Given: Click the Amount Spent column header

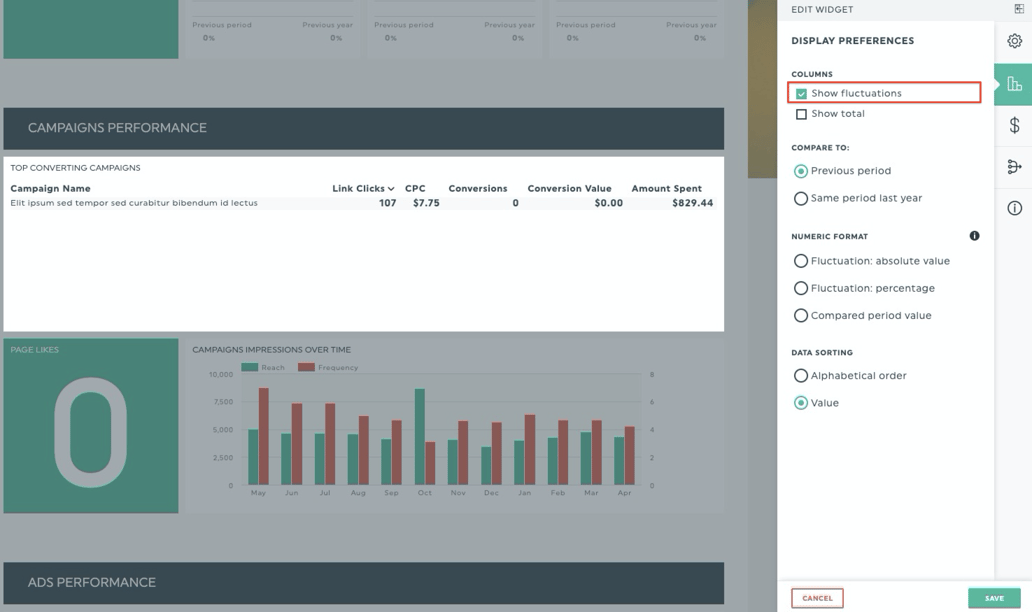Looking at the screenshot, I should pyautogui.click(x=666, y=188).
